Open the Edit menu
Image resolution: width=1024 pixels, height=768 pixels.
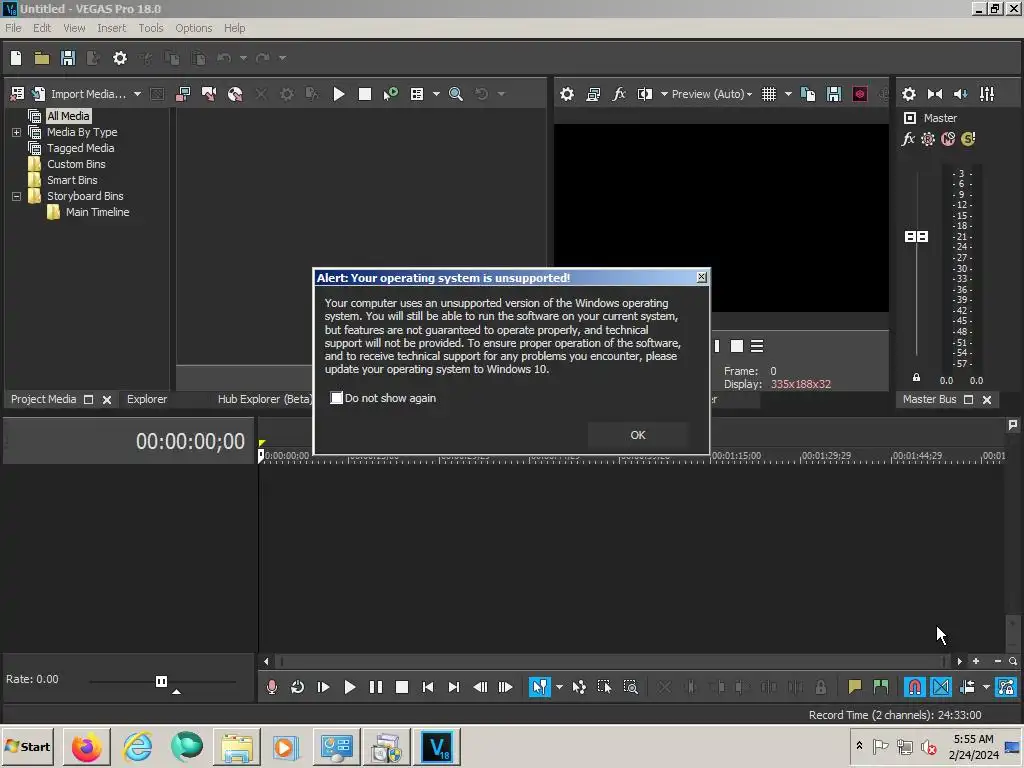coord(42,28)
